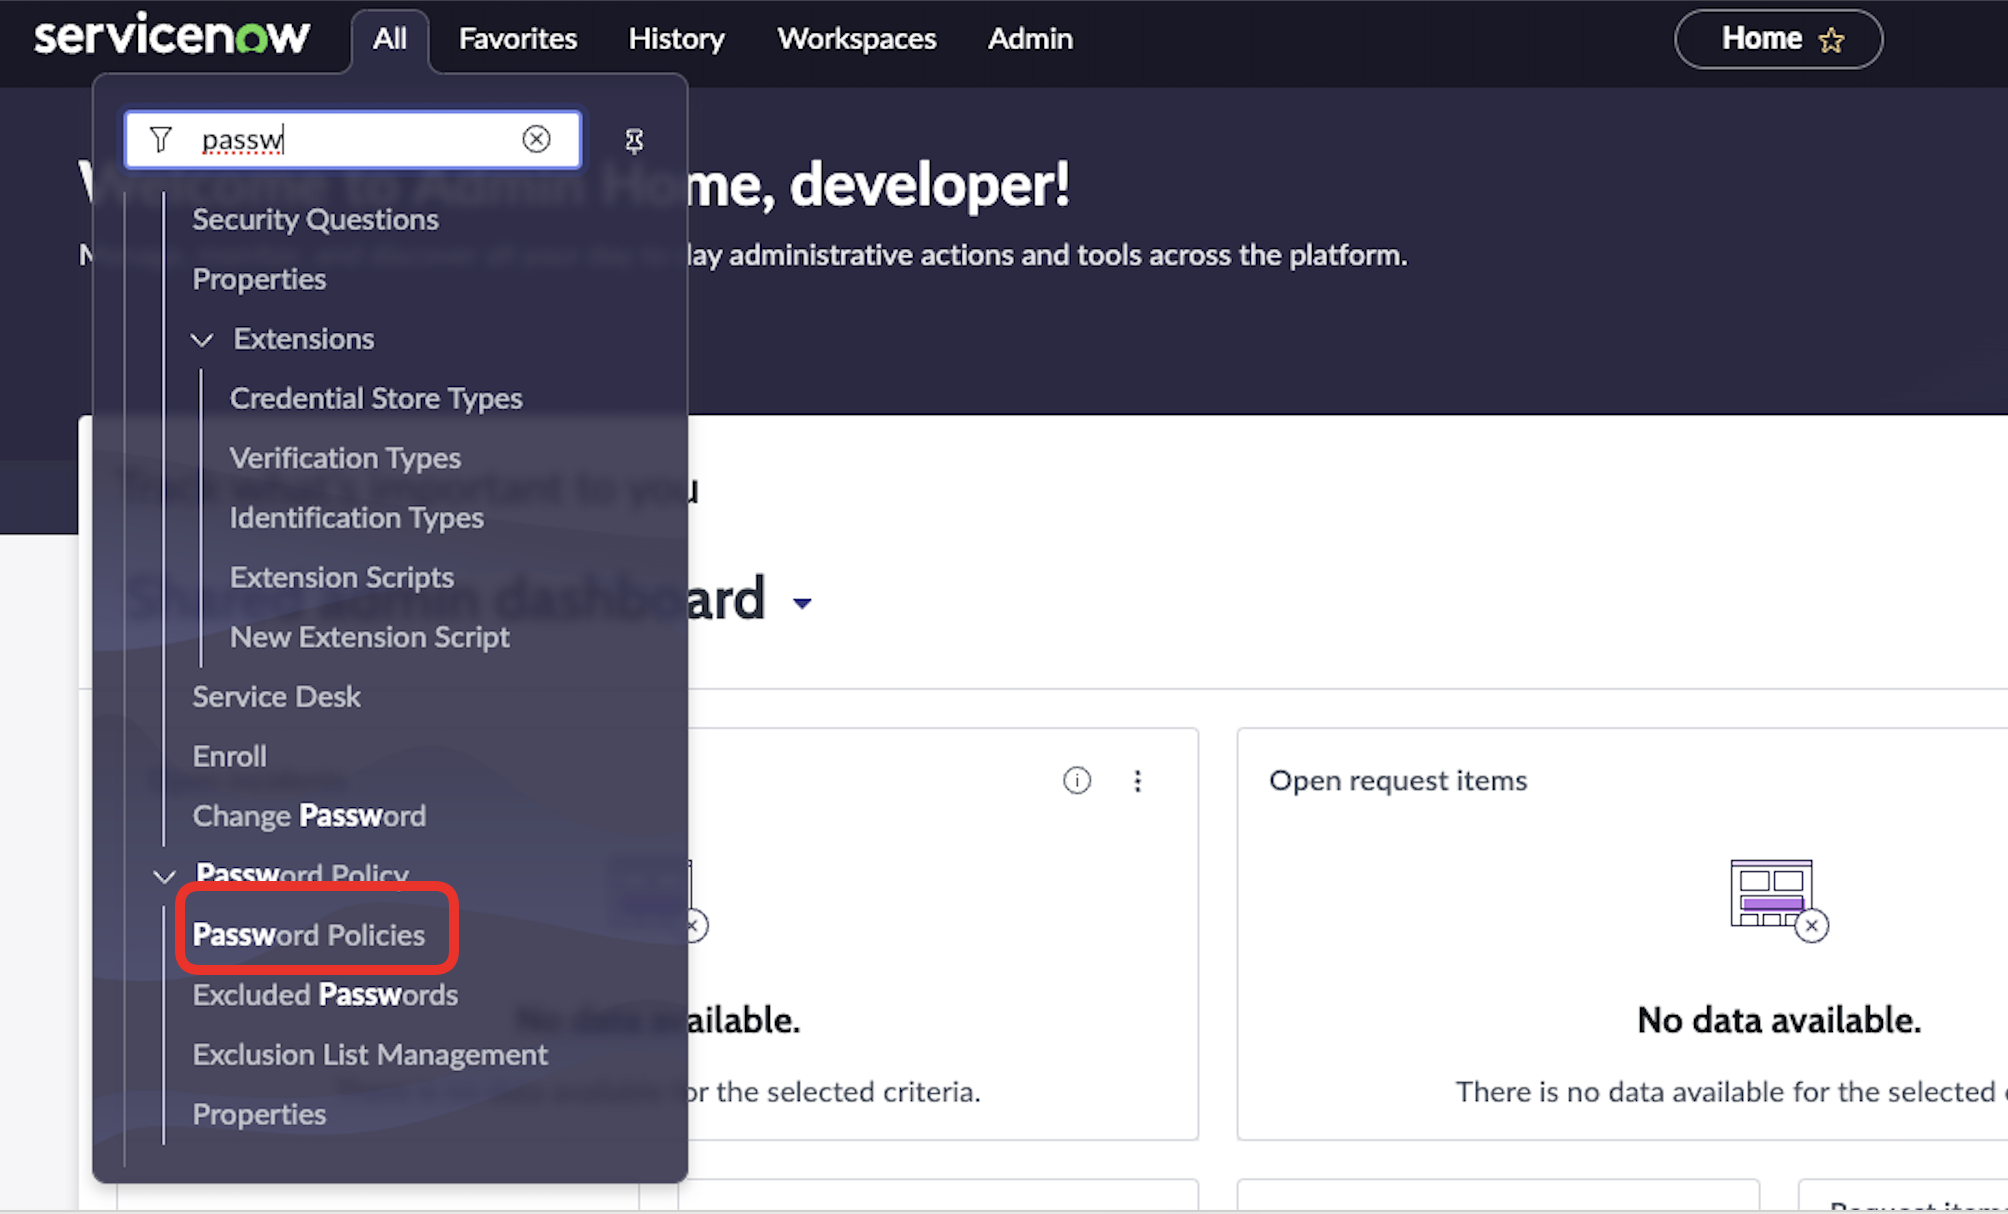Click the Home favorite star icon
2008x1214 pixels.
click(1831, 40)
